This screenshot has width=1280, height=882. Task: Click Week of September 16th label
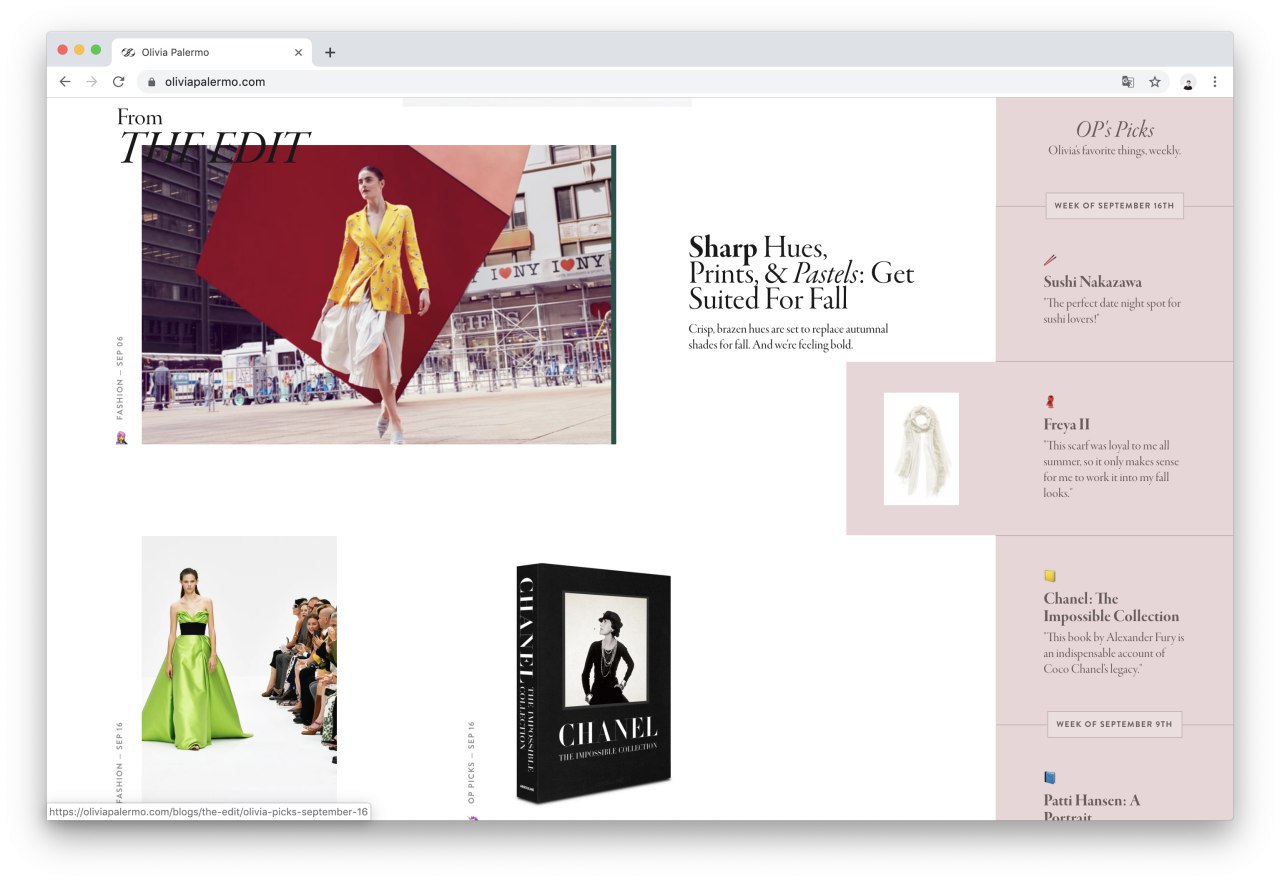click(1114, 205)
